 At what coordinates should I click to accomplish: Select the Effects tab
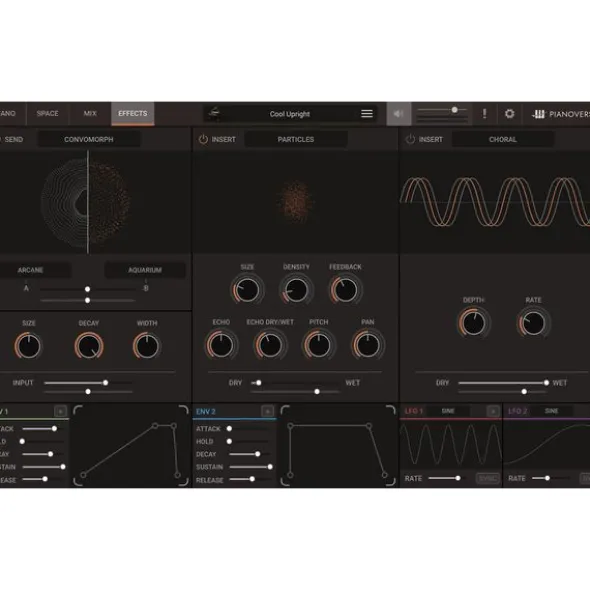(x=133, y=113)
